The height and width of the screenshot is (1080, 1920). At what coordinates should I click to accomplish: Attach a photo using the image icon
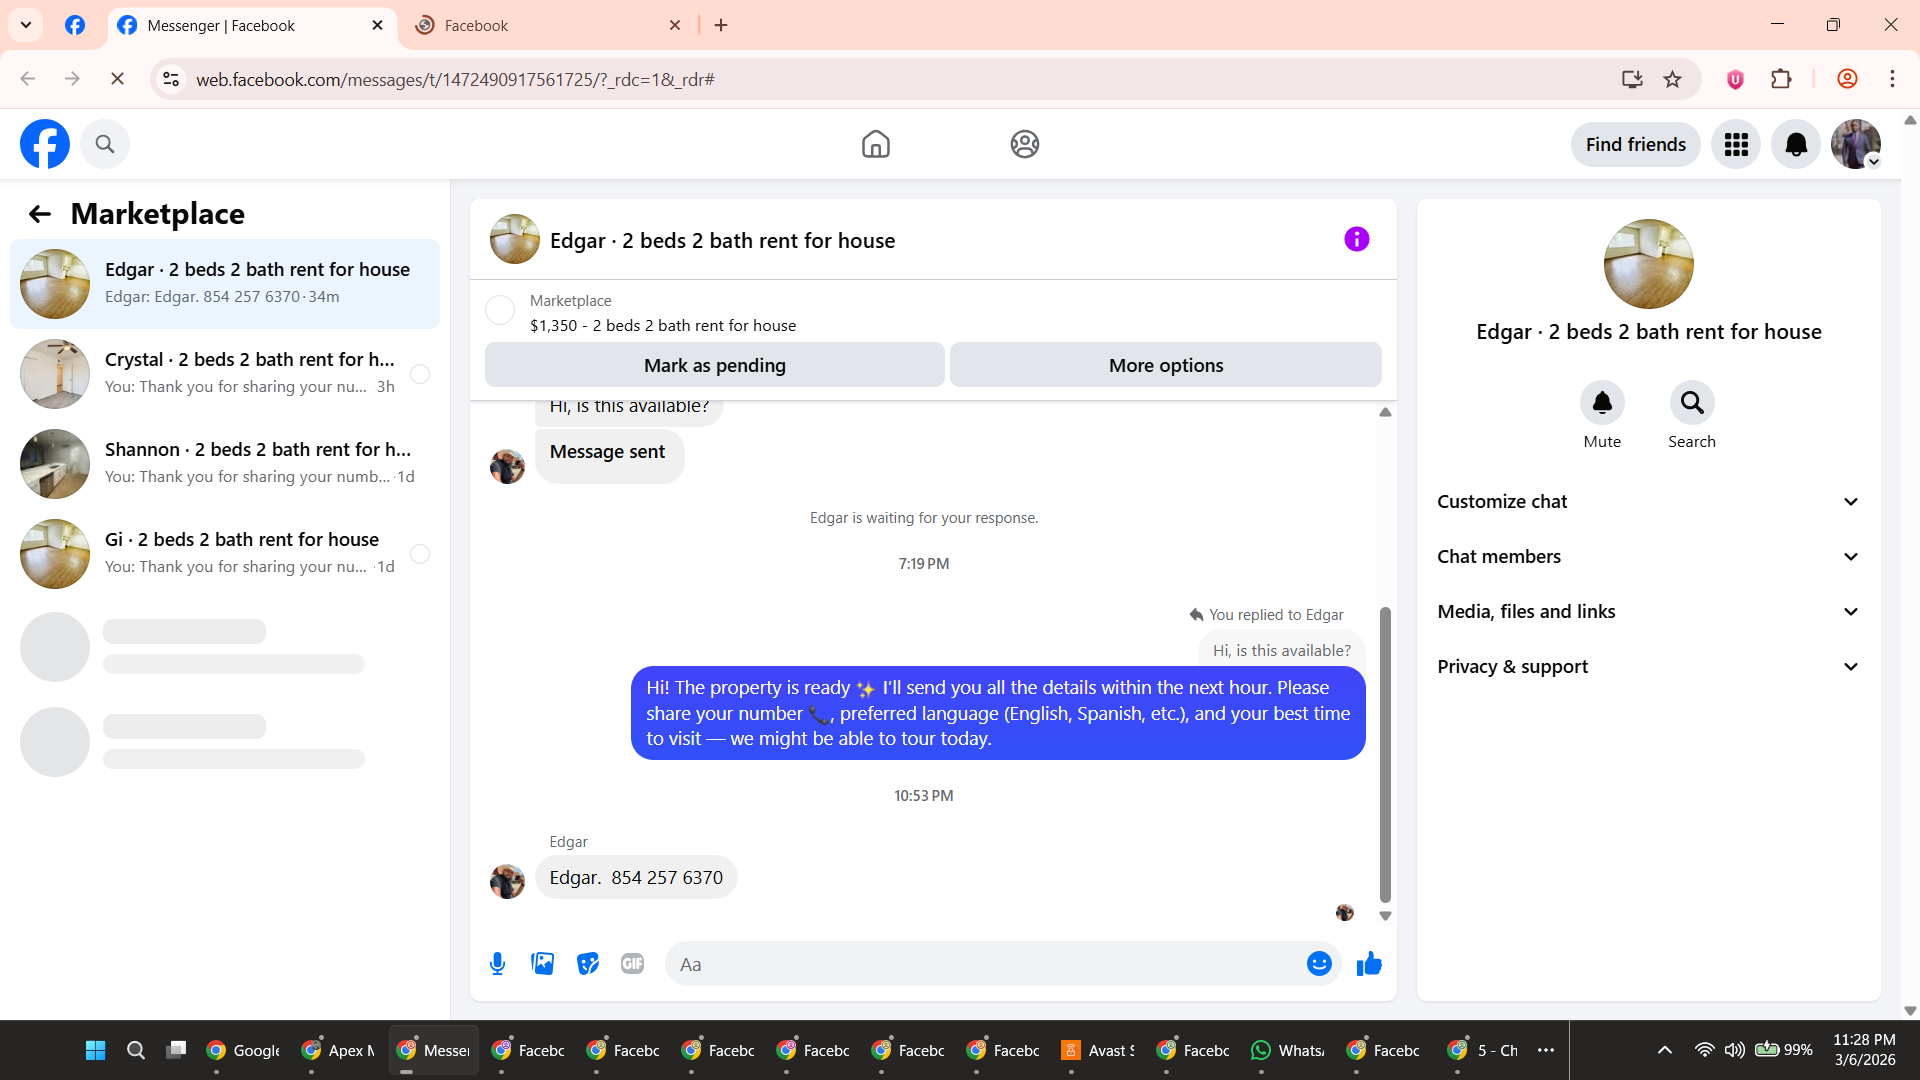[542, 964]
